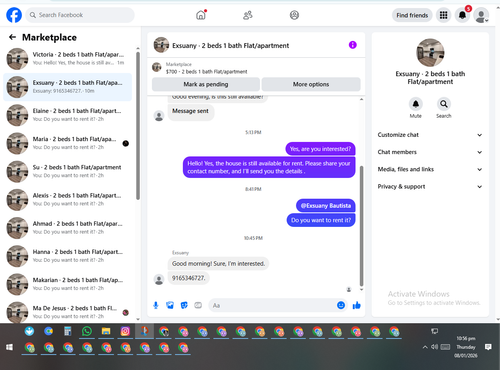Open the account profile menu
Viewport: 500px width, 370px height.
(x=481, y=15)
